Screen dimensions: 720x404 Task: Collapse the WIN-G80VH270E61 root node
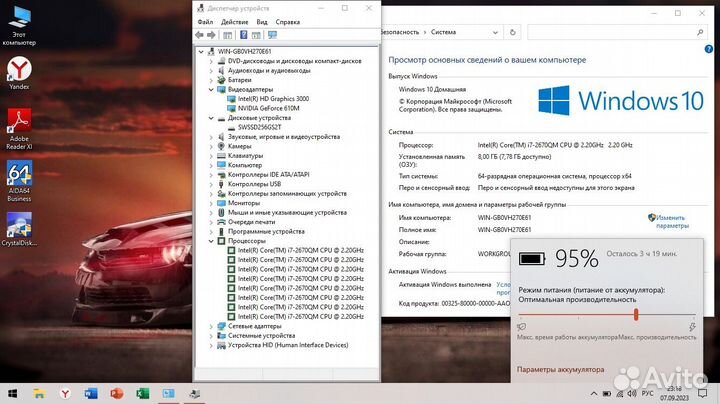[x=201, y=51]
